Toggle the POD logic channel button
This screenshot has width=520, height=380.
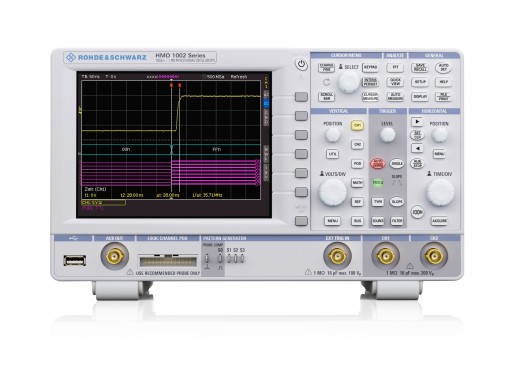click(x=357, y=164)
